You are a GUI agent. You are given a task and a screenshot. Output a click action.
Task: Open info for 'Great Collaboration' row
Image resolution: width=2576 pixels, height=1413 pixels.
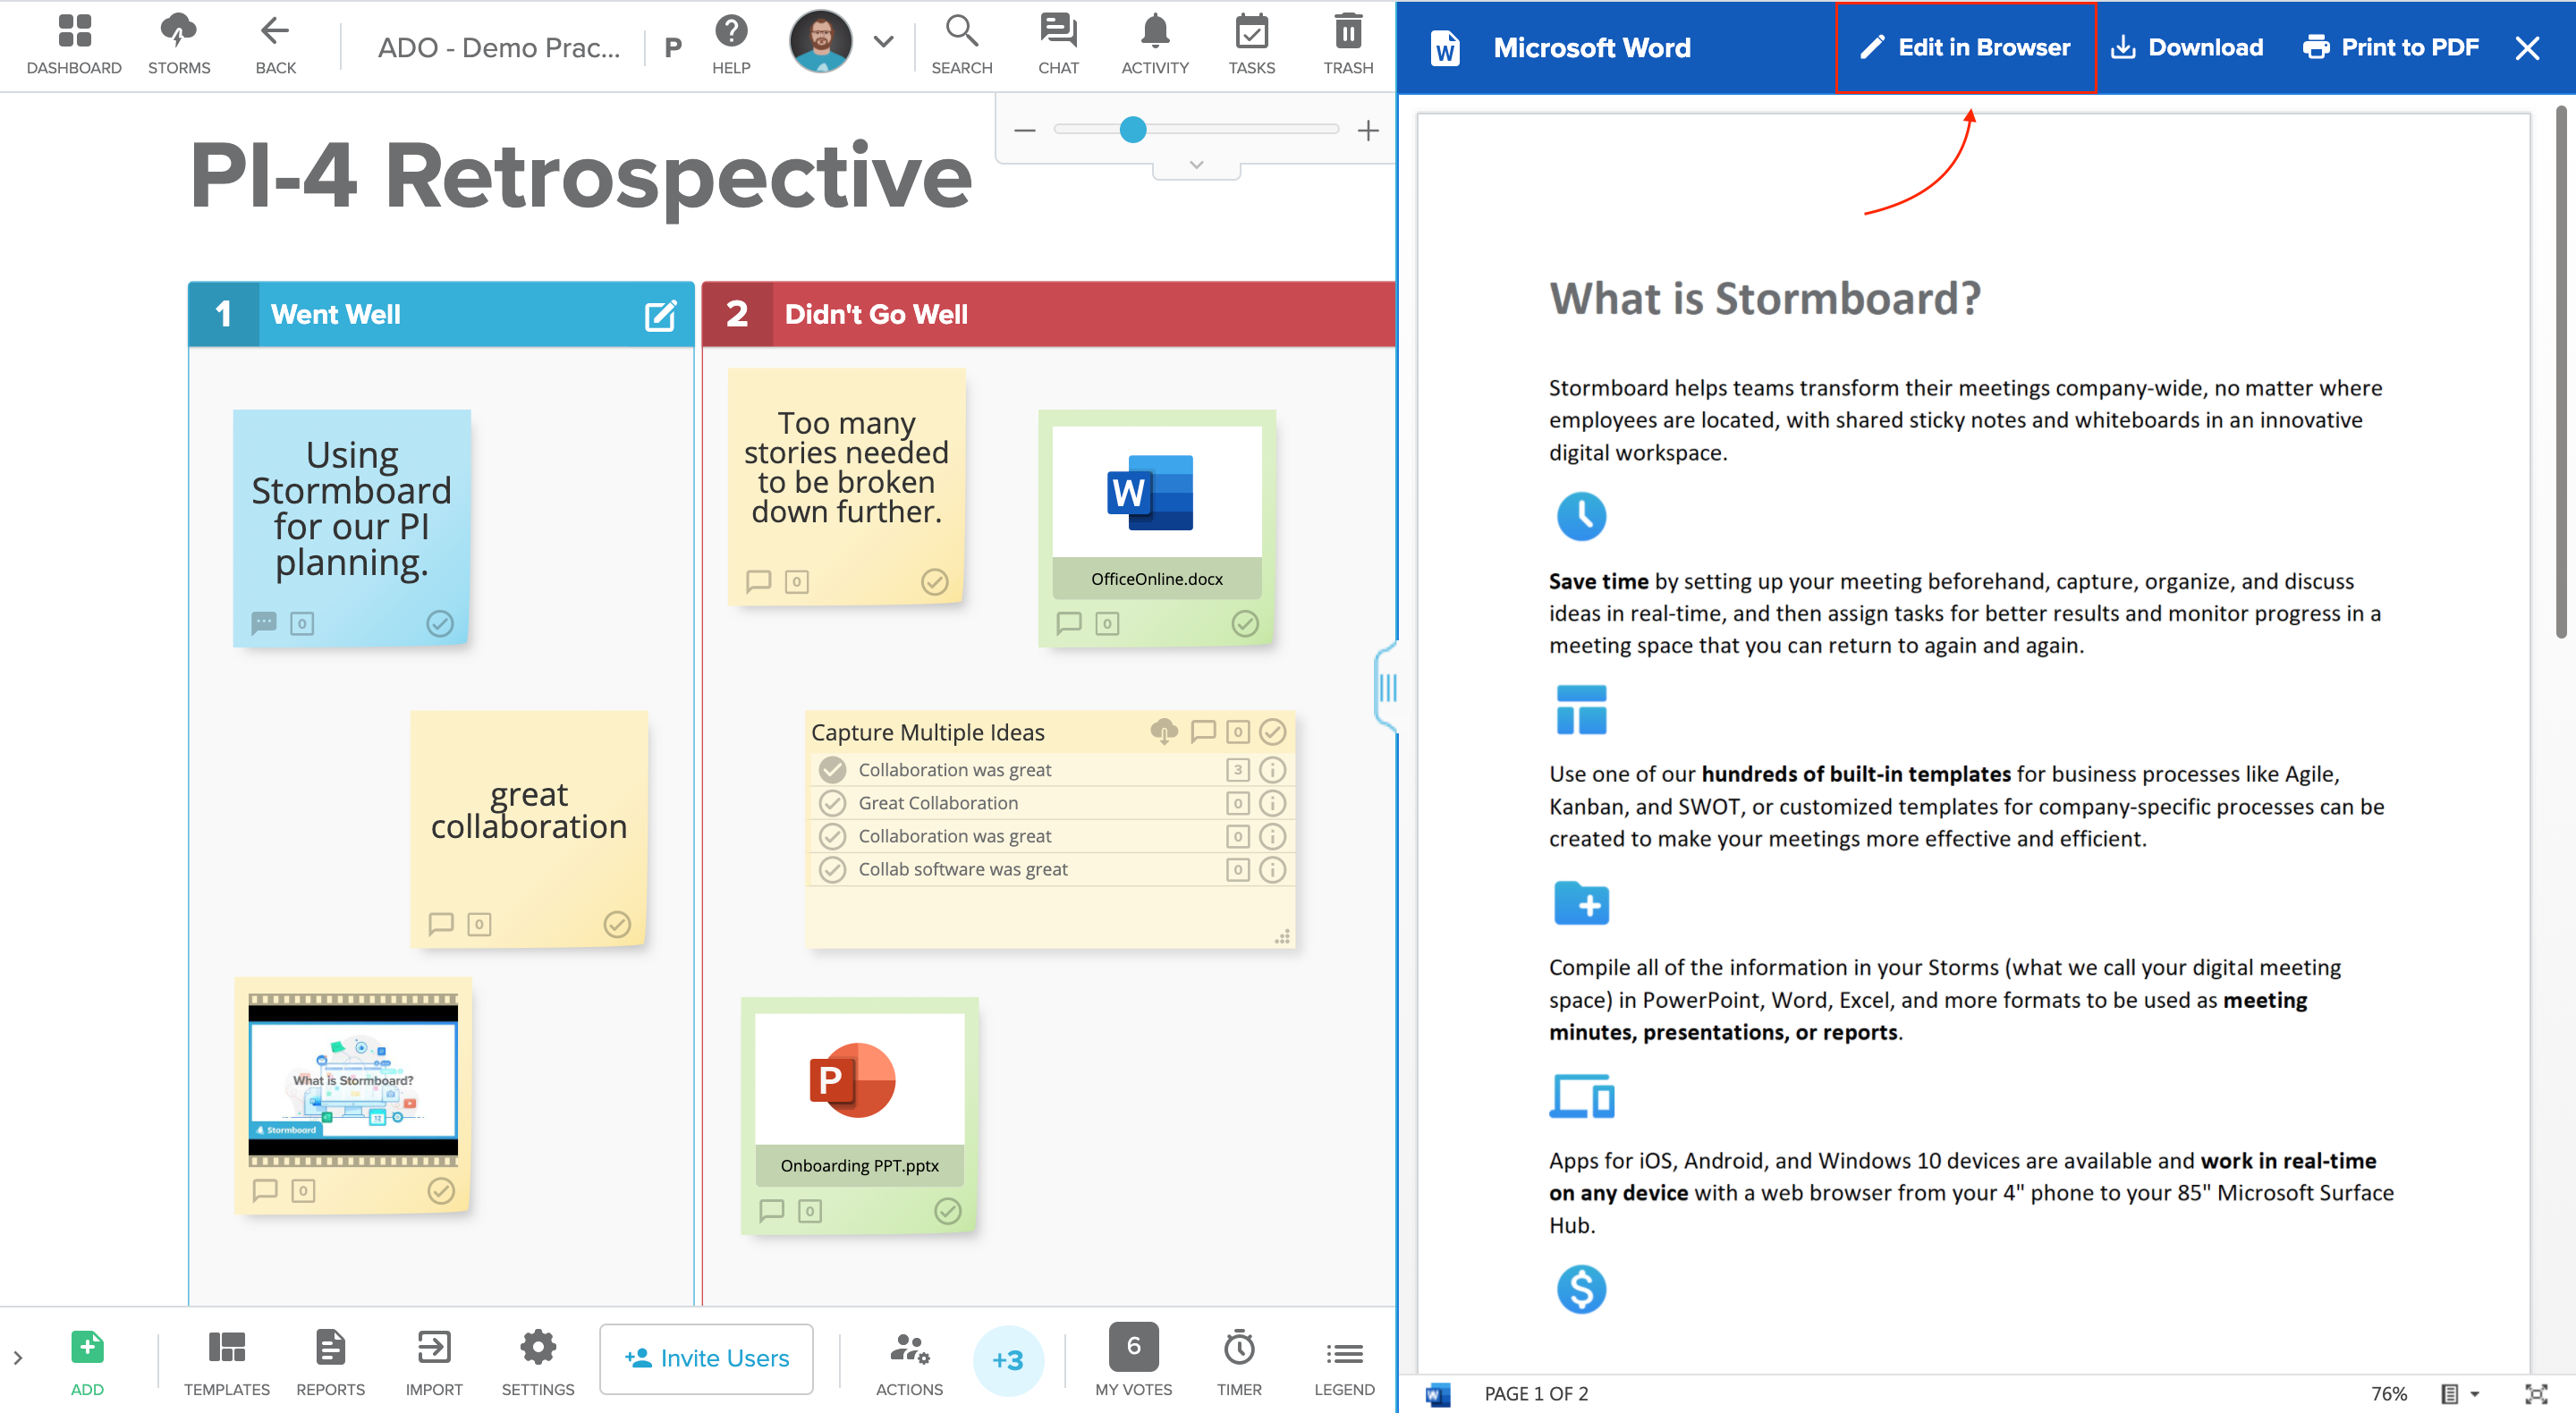tap(1272, 803)
